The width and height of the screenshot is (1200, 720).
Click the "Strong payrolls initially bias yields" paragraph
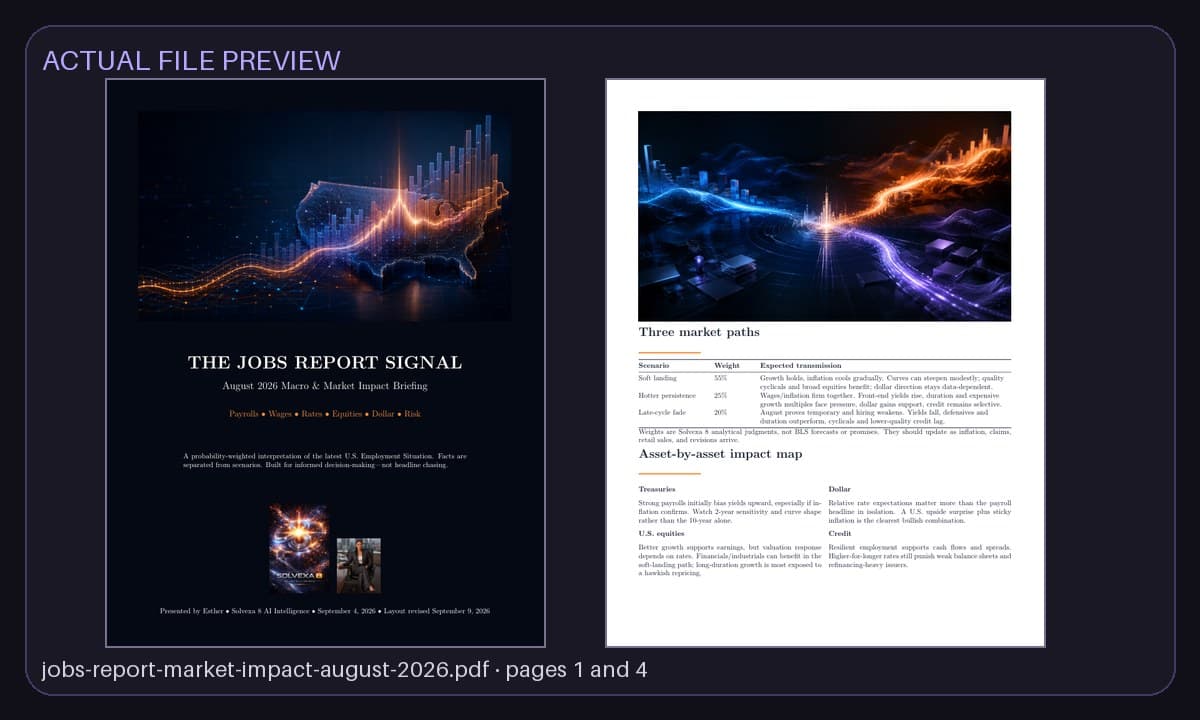[730, 511]
